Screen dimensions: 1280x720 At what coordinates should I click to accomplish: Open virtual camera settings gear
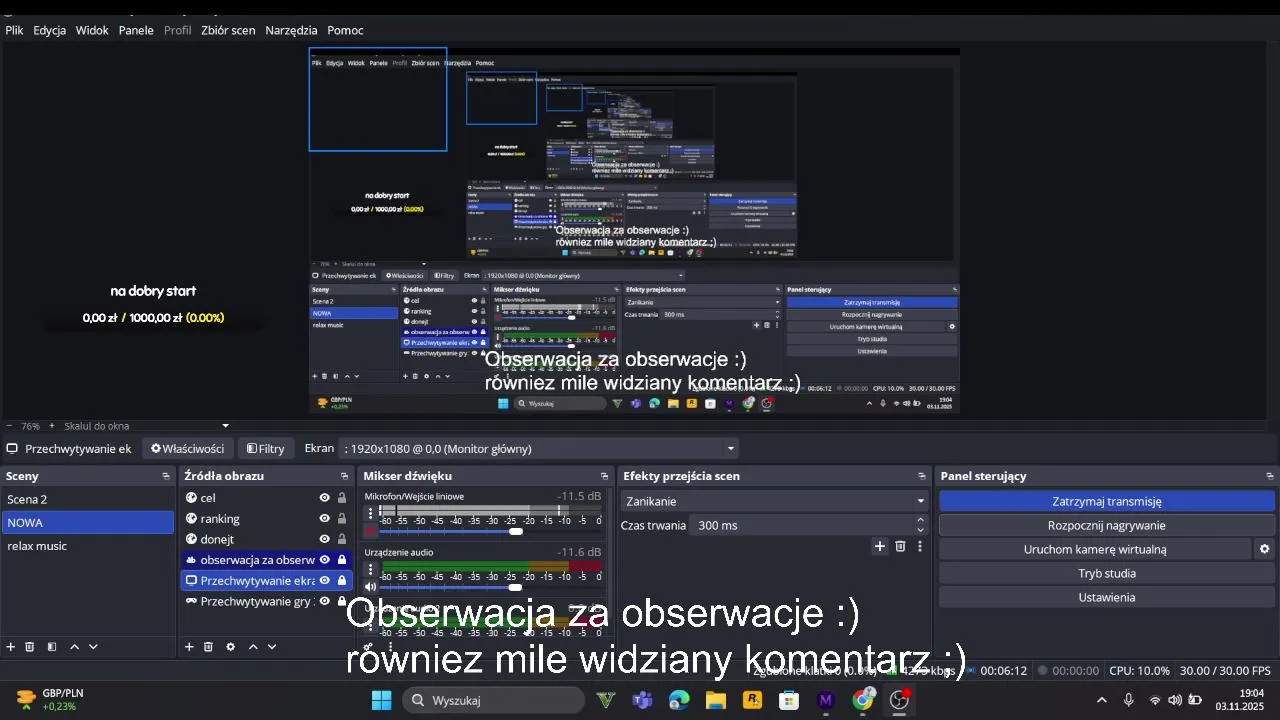tap(1264, 549)
